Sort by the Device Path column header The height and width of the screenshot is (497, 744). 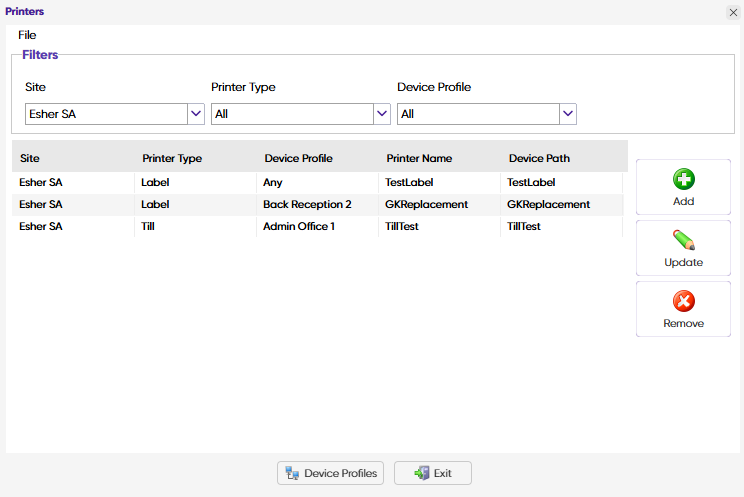(539, 158)
